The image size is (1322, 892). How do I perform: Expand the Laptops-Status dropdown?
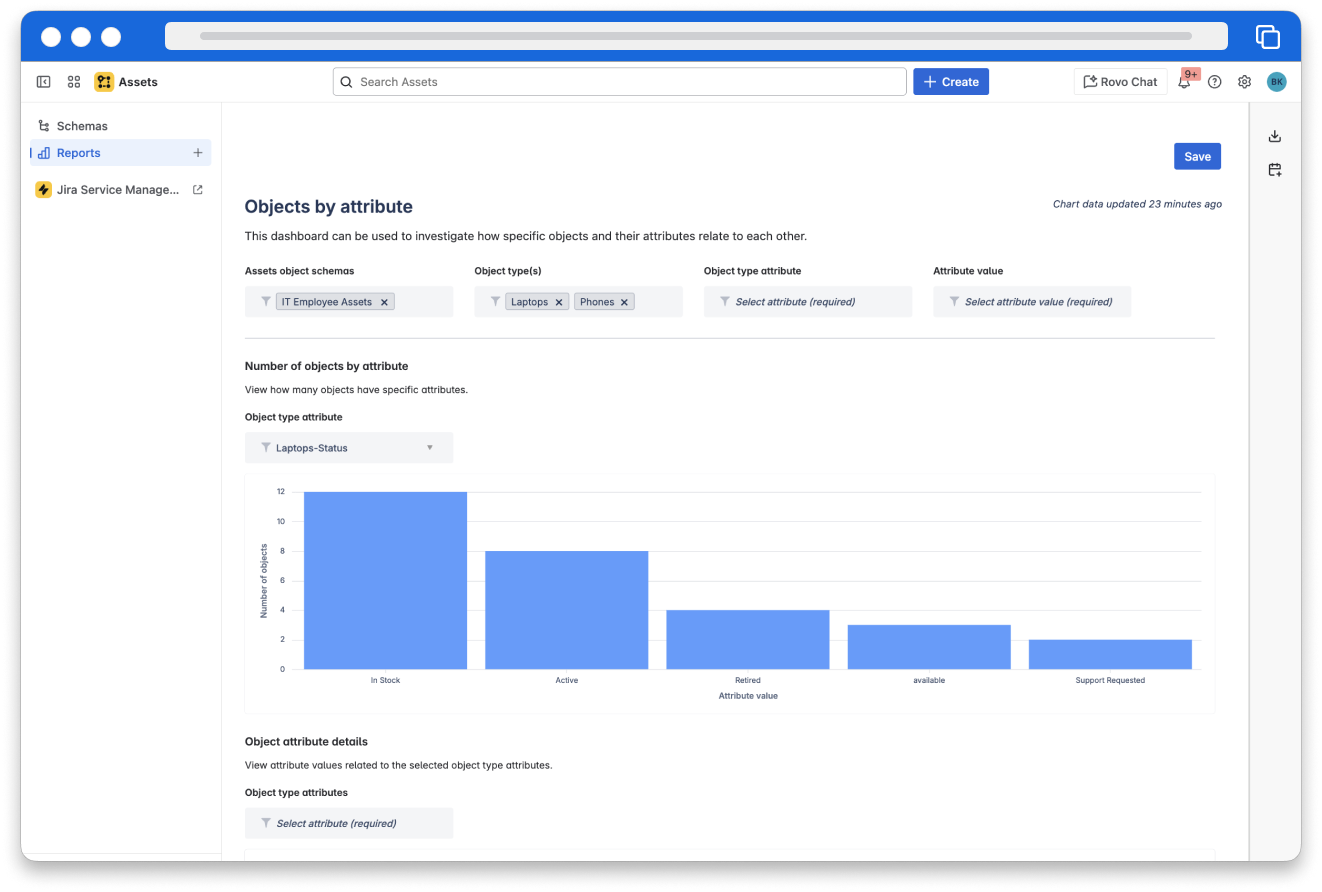[x=349, y=448]
